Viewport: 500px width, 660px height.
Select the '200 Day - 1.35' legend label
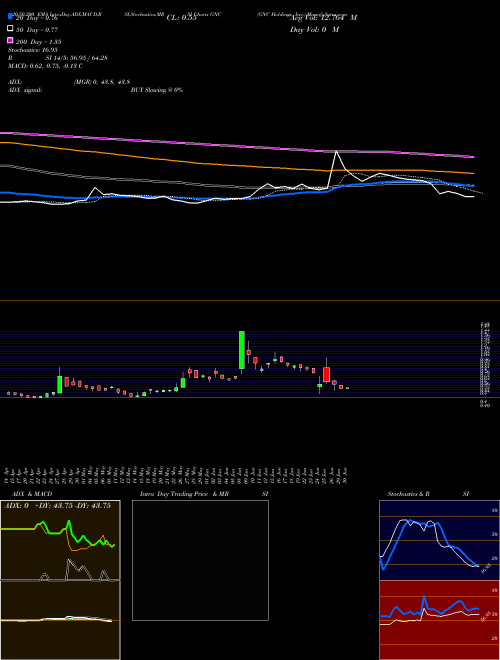pos(38,42)
